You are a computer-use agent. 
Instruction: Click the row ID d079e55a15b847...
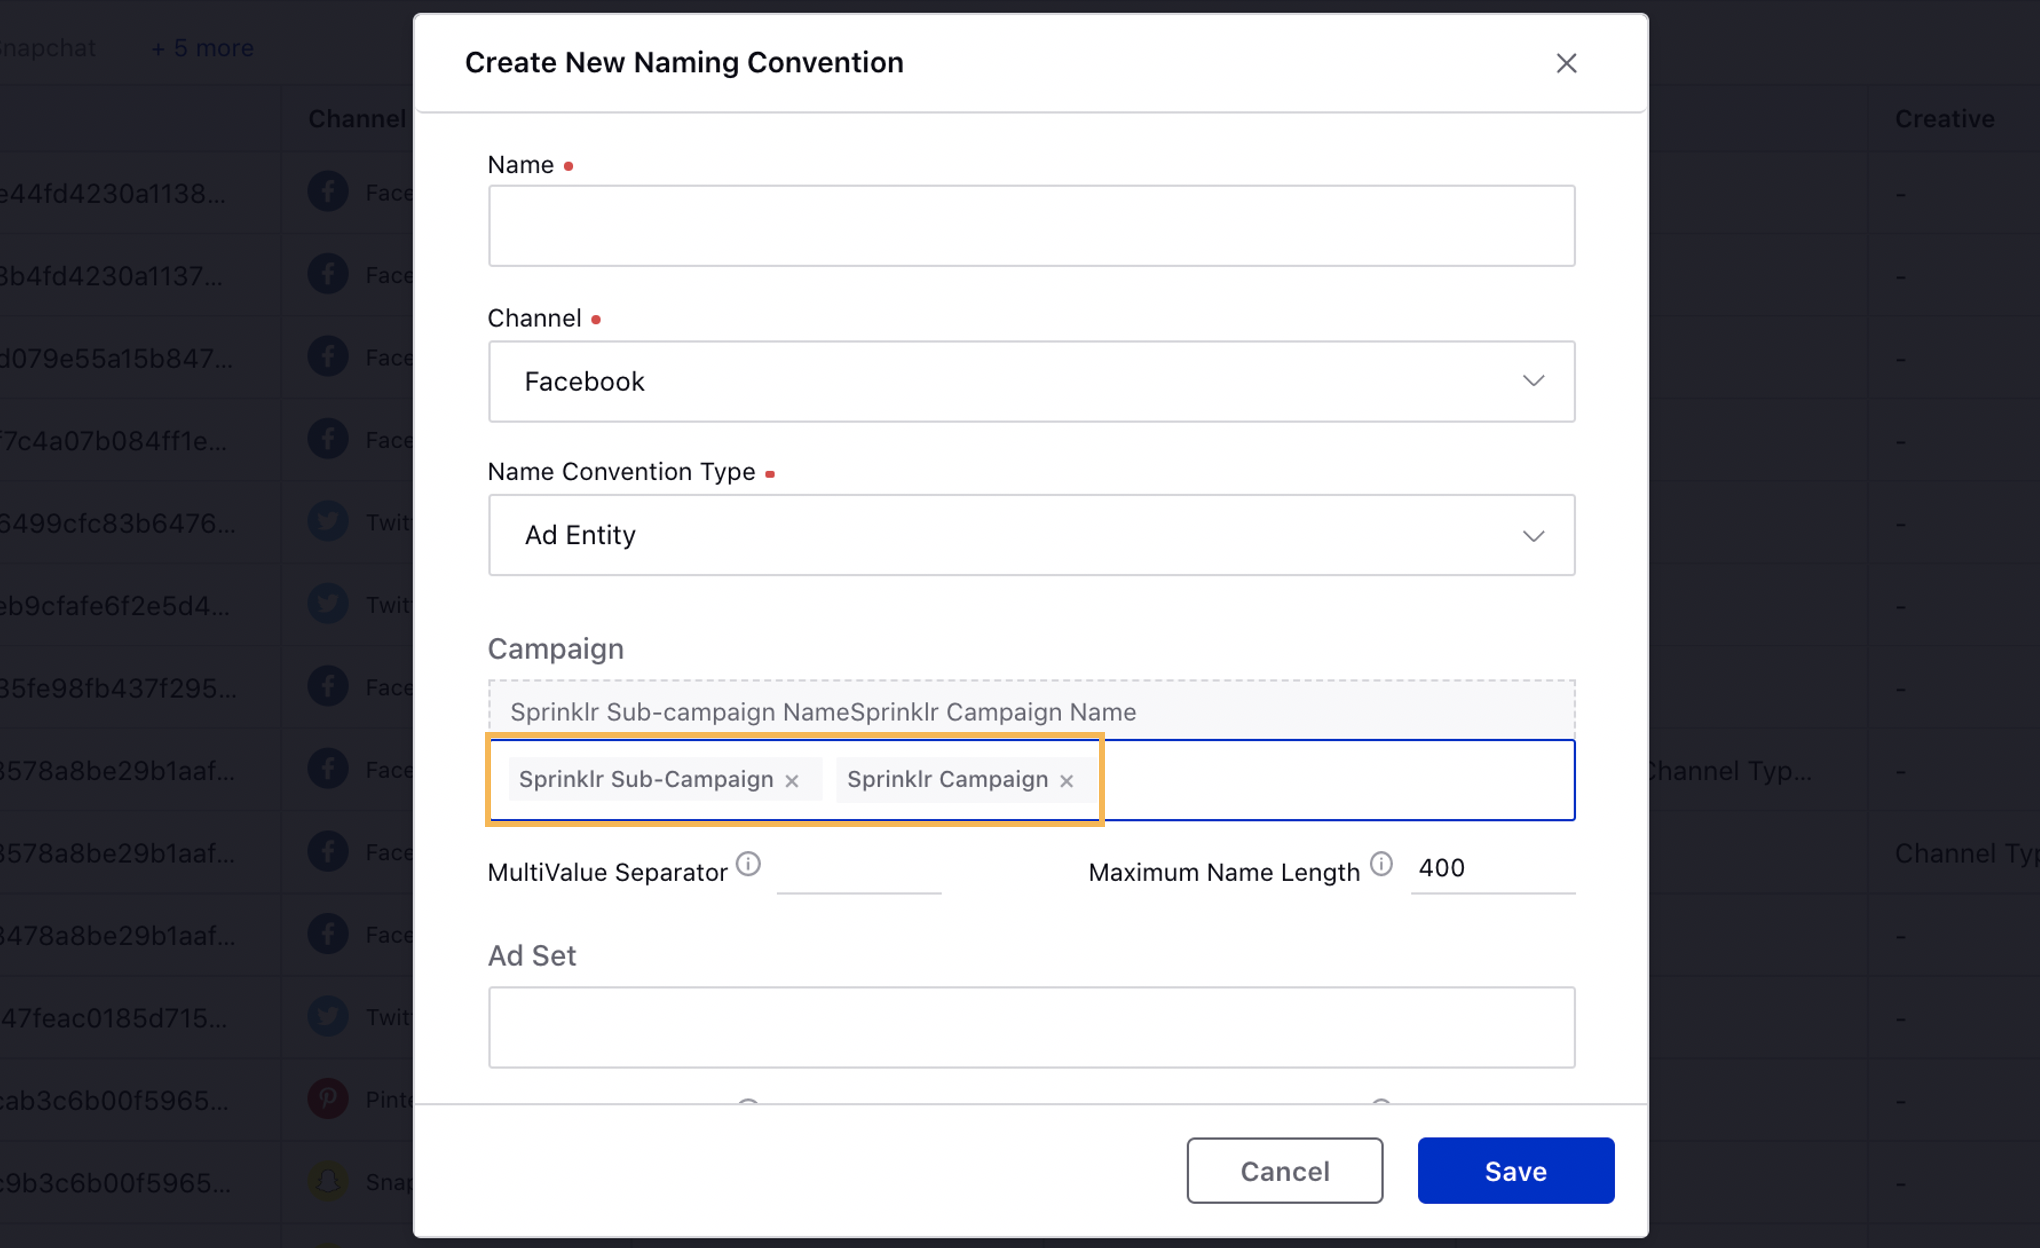pyautogui.click(x=116, y=357)
